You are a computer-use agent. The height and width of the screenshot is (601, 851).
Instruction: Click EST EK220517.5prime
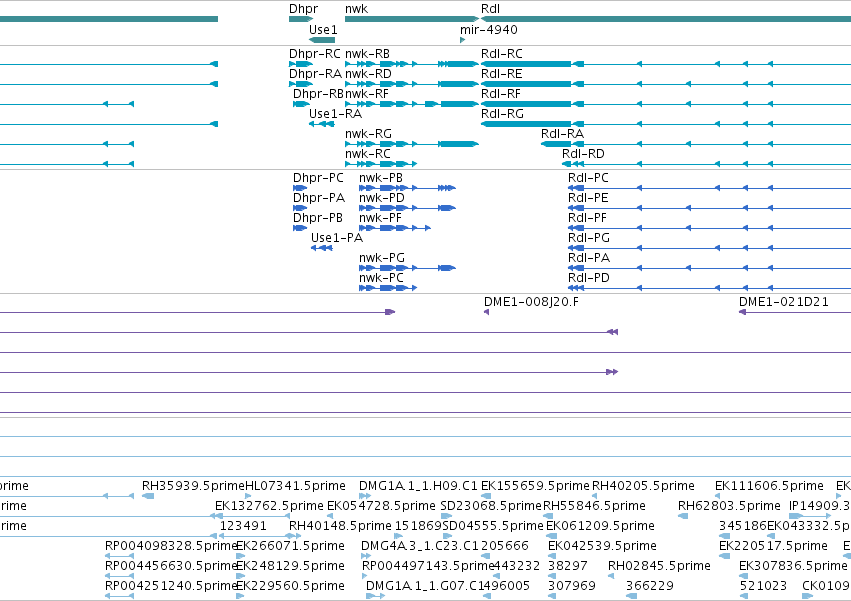[773, 546]
